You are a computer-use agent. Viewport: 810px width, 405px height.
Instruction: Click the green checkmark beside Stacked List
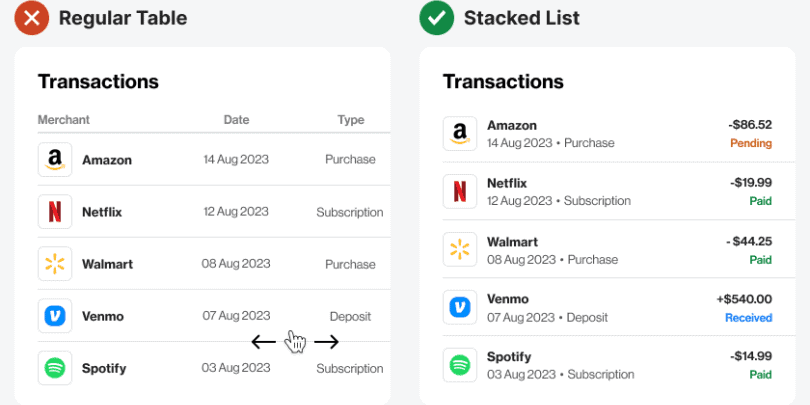[x=436, y=17]
